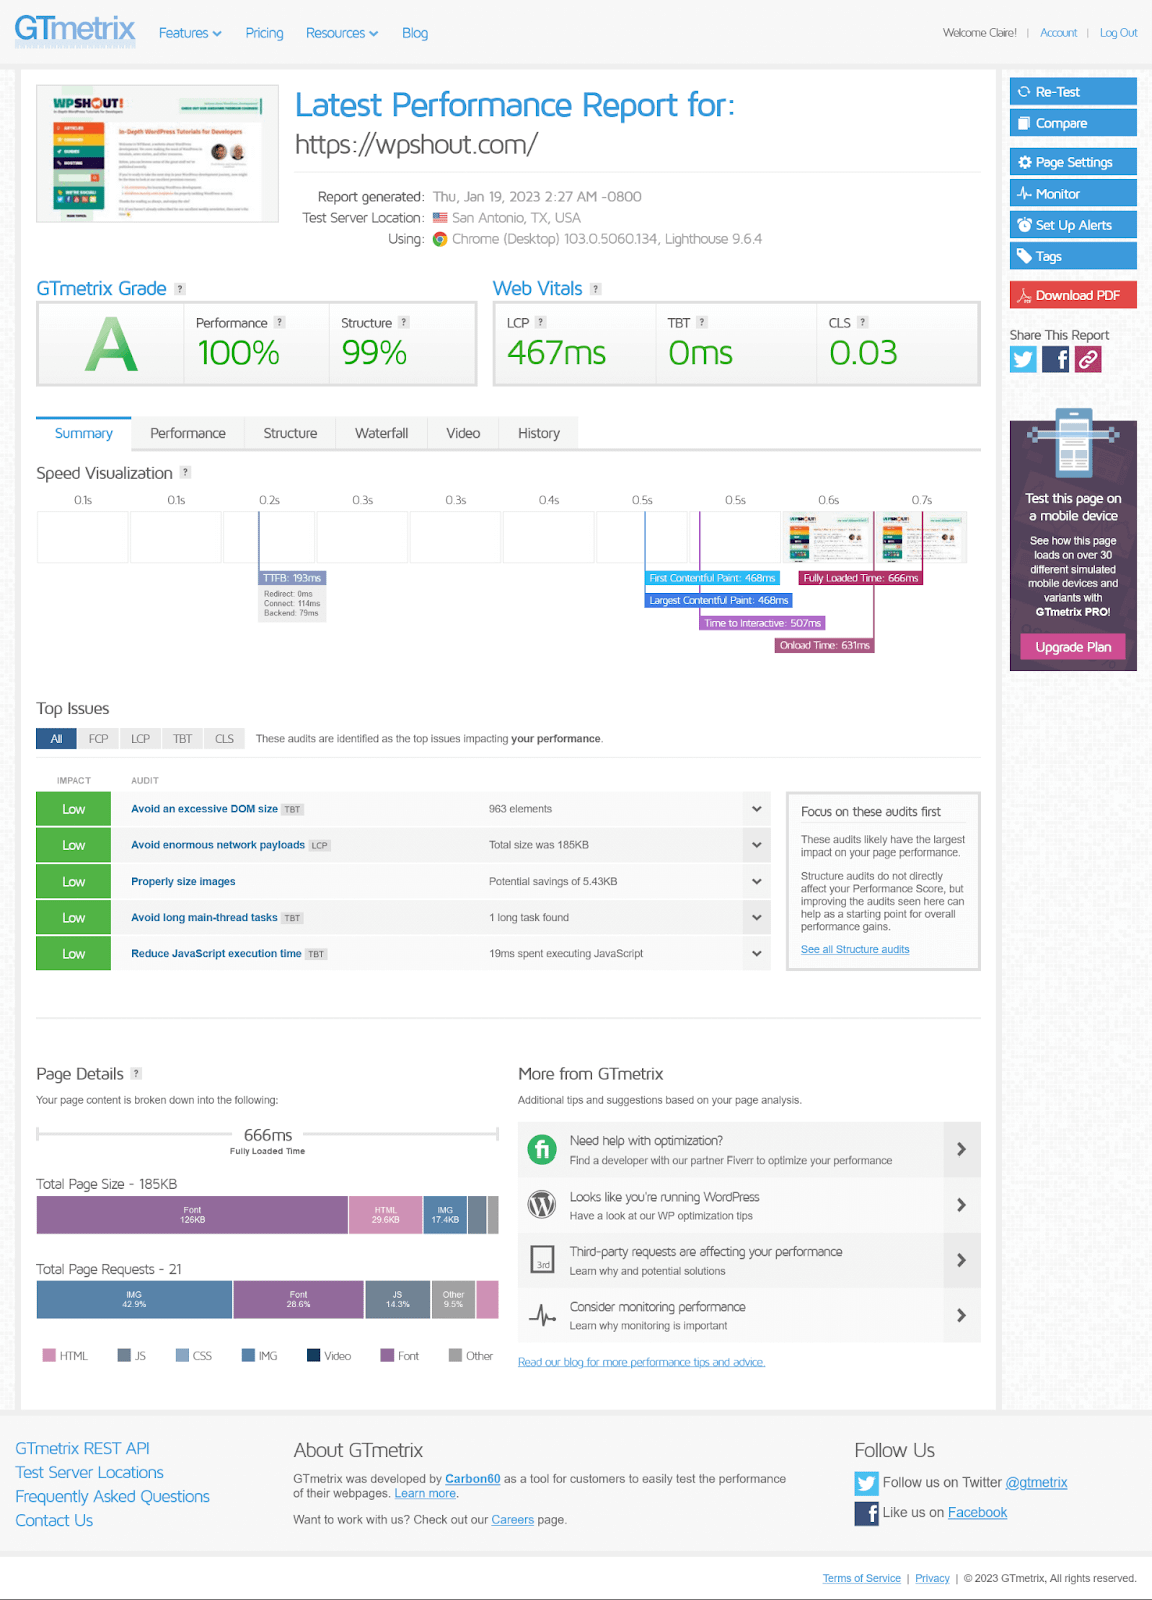Viewport: 1152px width, 1600px height.
Task: Click the Compare button
Action: pyautogui.click(x=1073, y=123)
